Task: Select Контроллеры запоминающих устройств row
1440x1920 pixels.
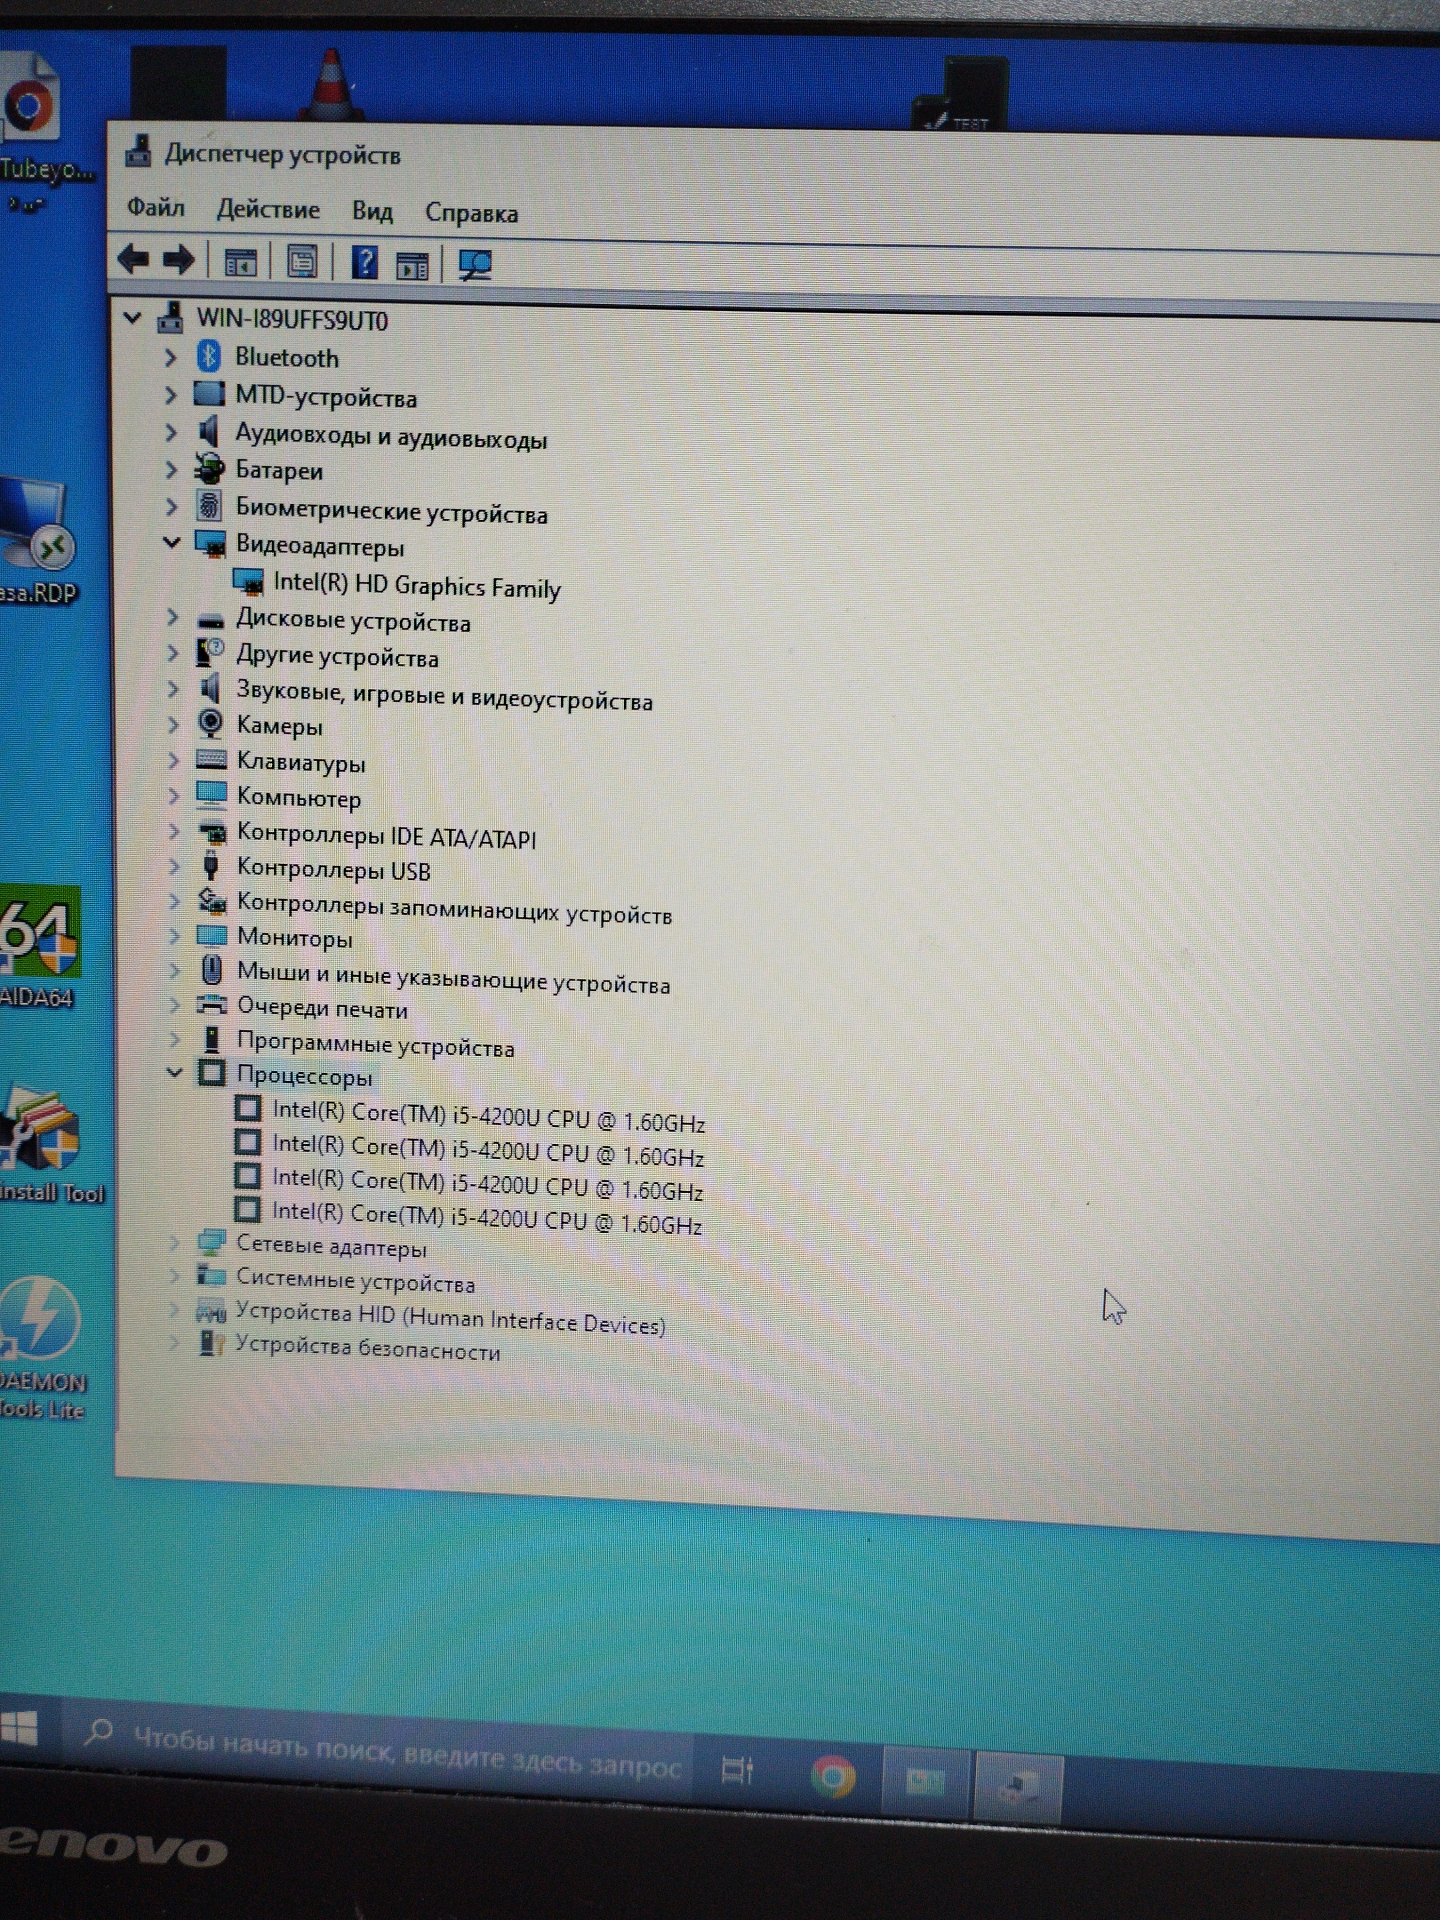Action: pos(454,909)
